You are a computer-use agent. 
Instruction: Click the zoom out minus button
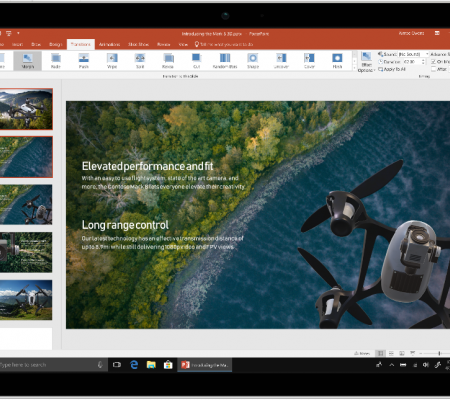[421, 353]
